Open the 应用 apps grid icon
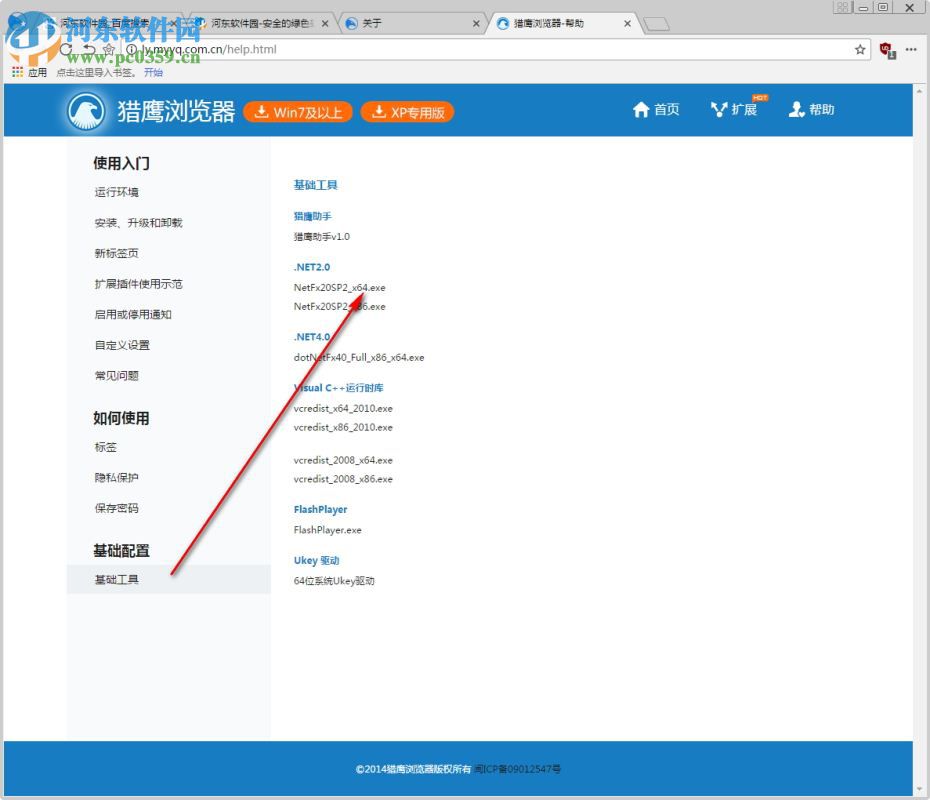930x800 pixels. tap(18, 71)
